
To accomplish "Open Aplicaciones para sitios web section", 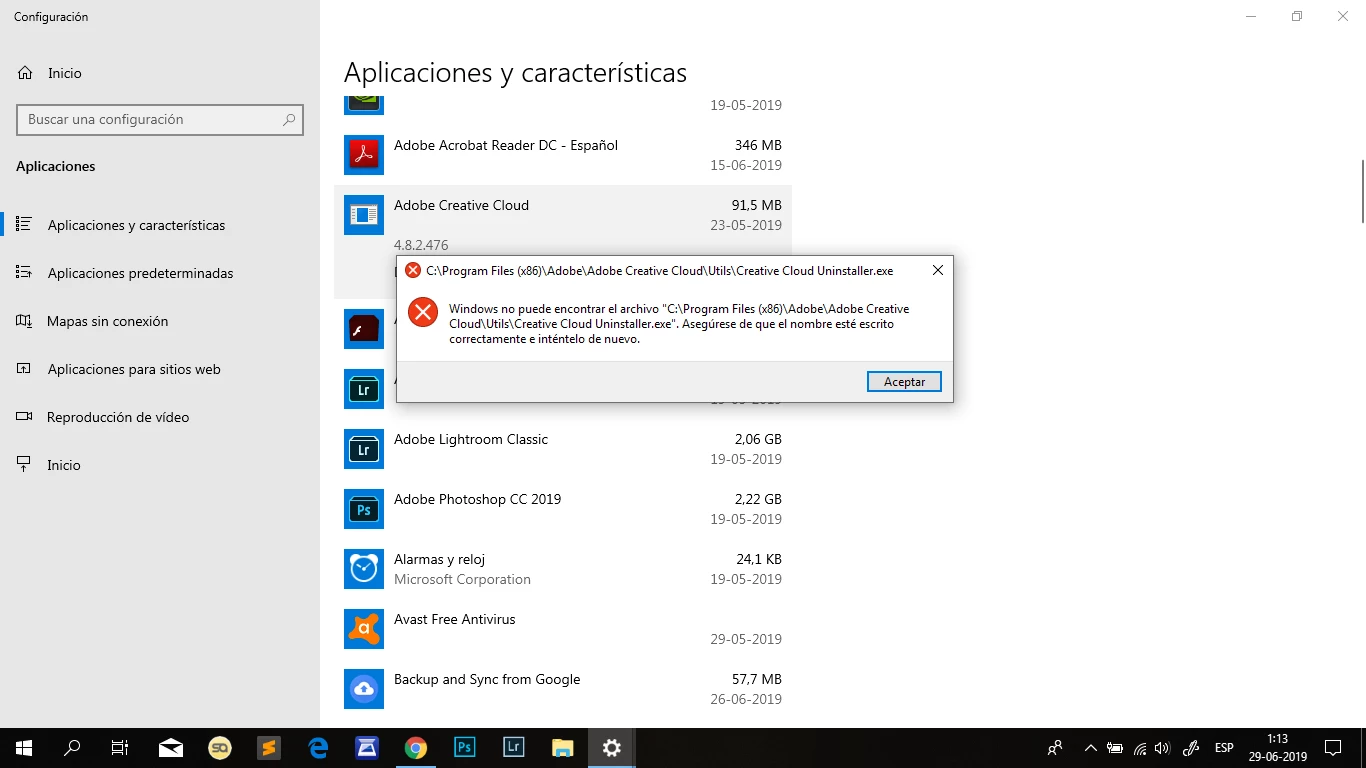I will (134, 369).
